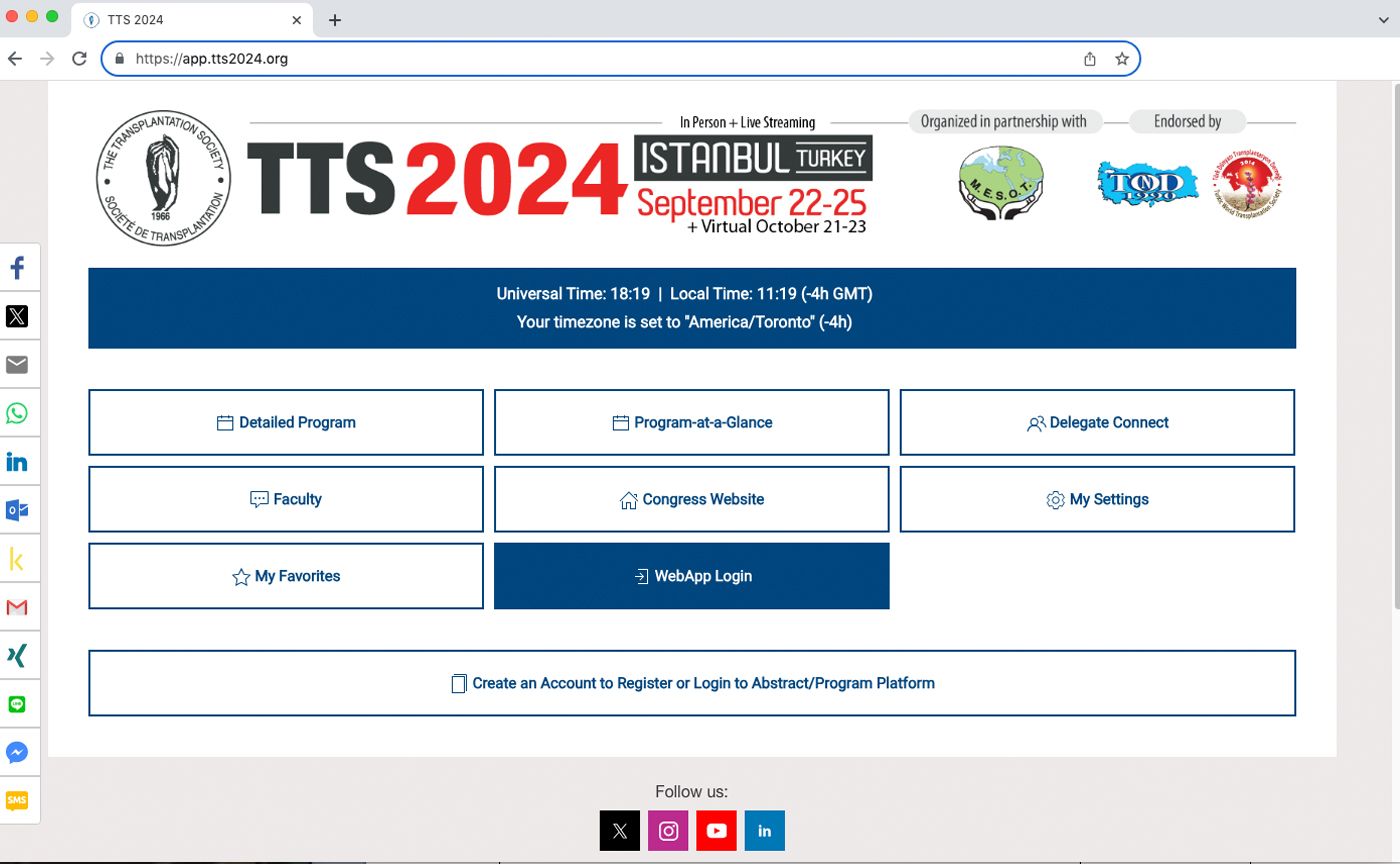Screen dimensions: 1400x864
Task: Share via Facebook Messenger icon
Action: pos(17,753)
